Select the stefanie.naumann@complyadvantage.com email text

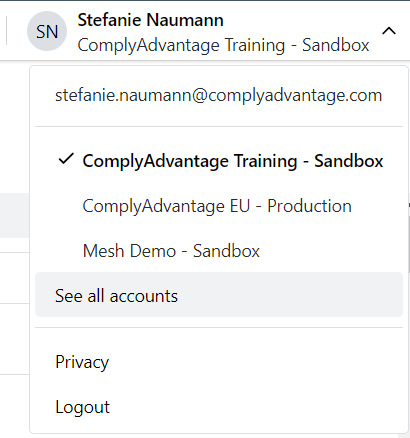[218, 95]
